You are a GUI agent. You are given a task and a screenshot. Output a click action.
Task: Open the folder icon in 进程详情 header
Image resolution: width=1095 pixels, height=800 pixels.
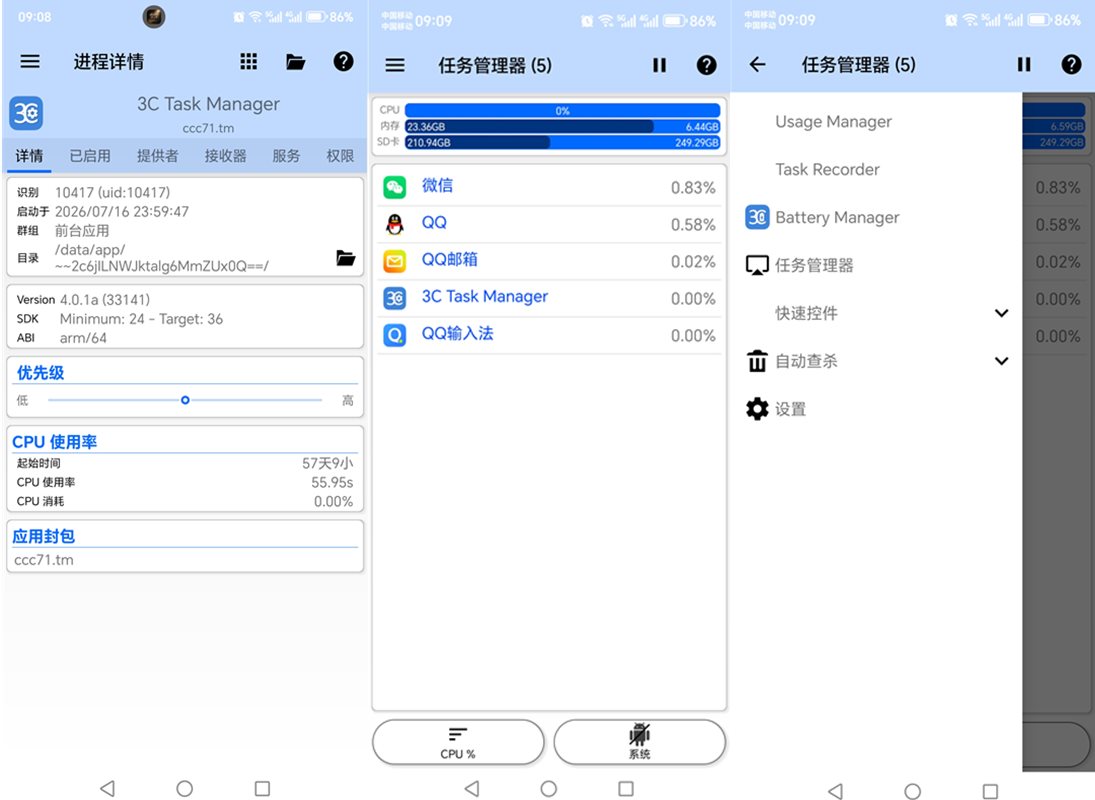click(295, 61)
